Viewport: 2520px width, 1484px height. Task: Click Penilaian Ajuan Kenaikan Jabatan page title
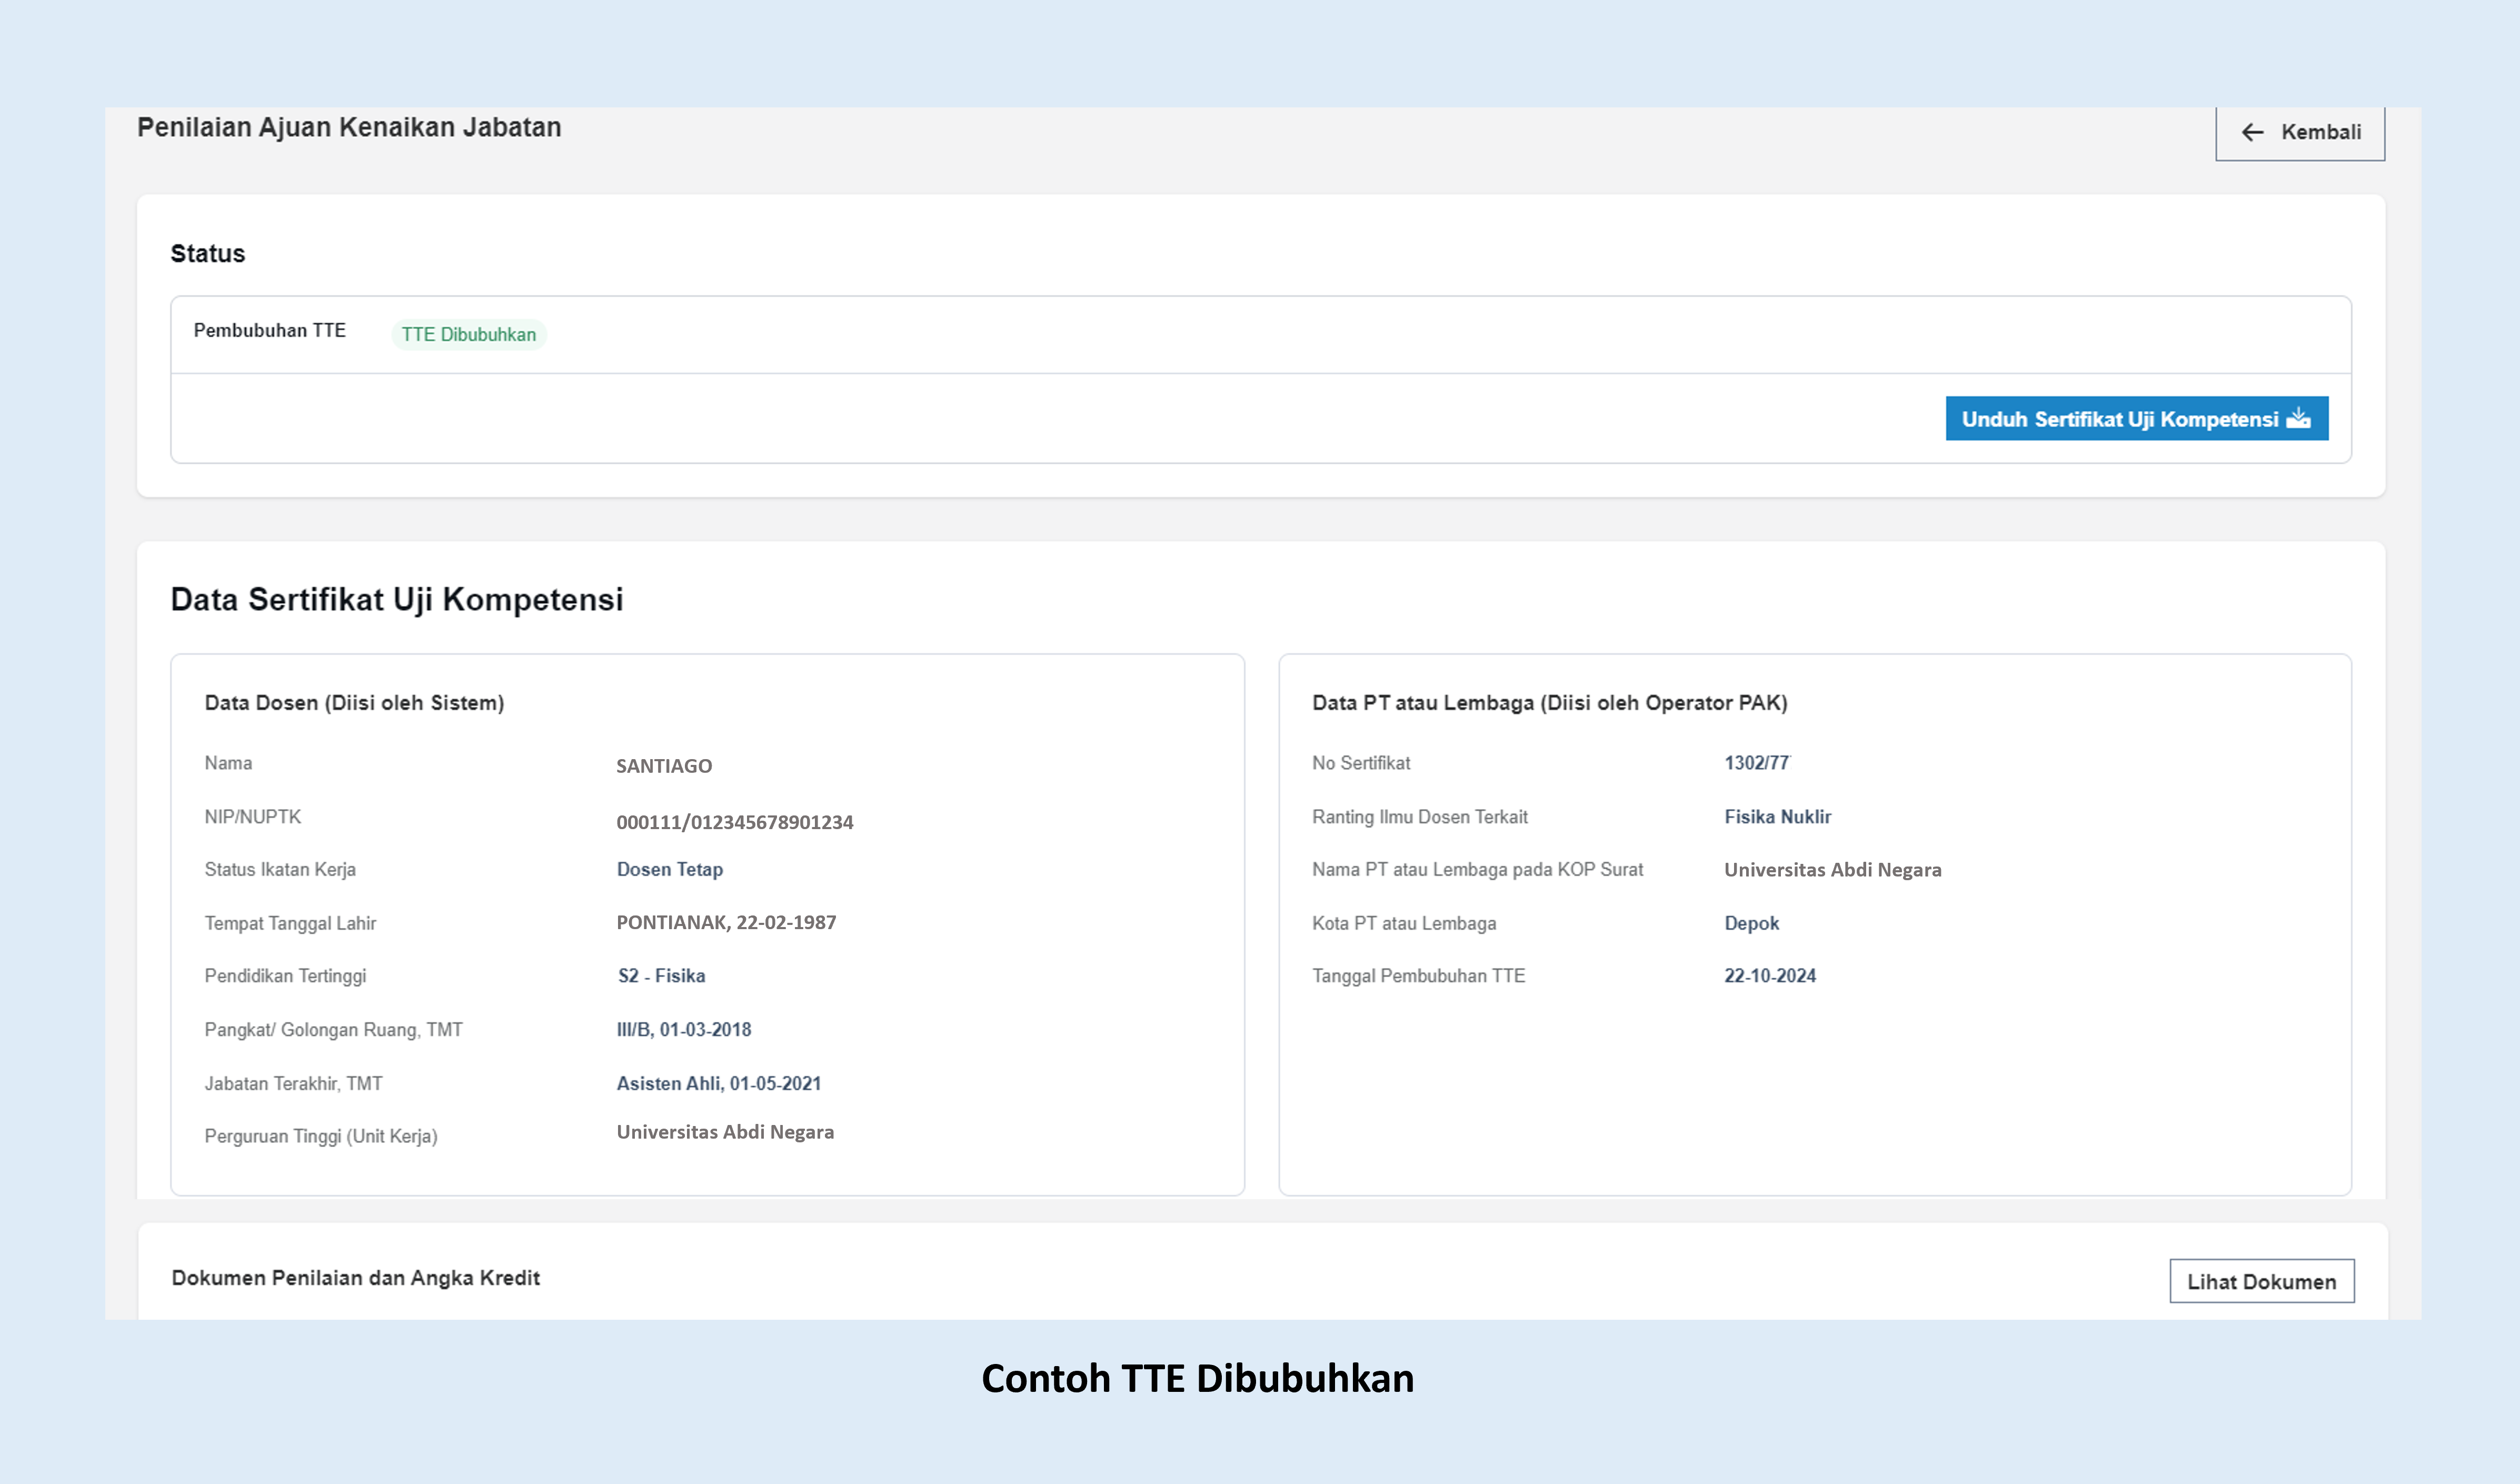(x=349, y=127)
